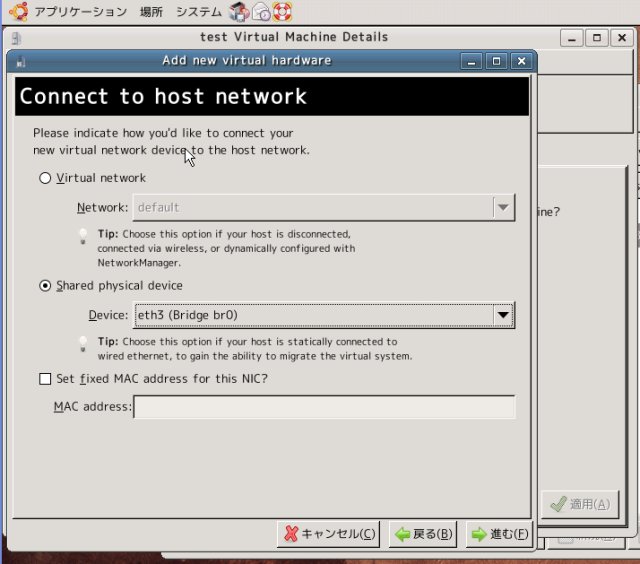Close the Add new virtual hardware dialog
640x564 pixels.
tap(522, 61)
